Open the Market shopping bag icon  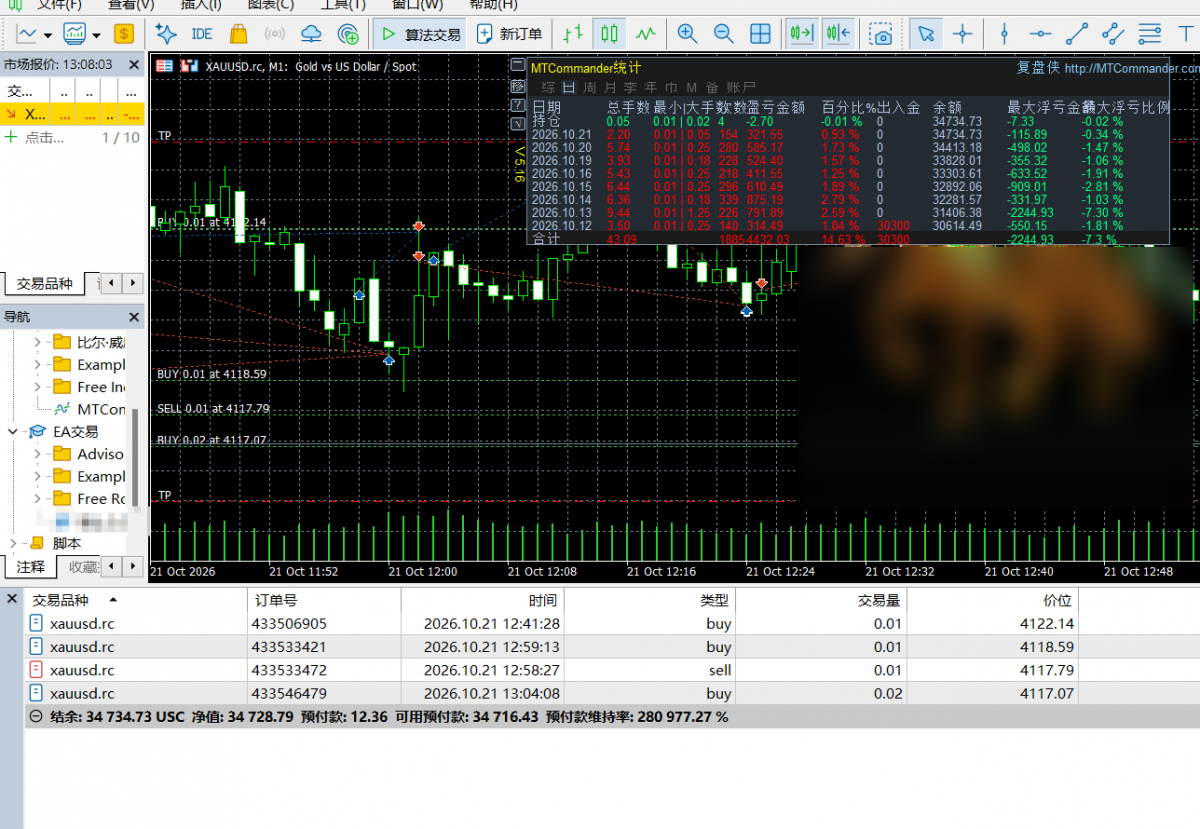(x=238, y=34)
